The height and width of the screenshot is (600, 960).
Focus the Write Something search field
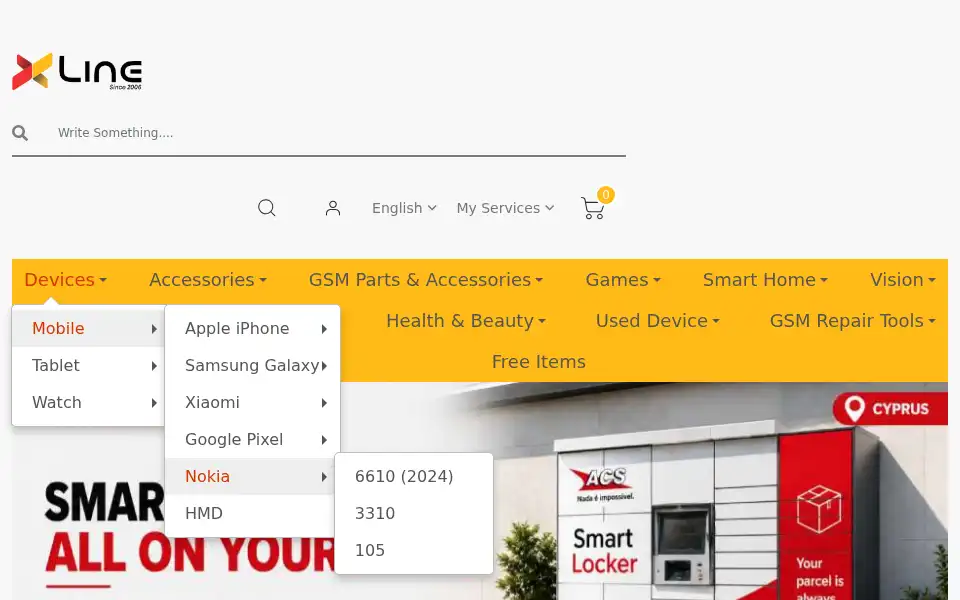click(340, 133)
